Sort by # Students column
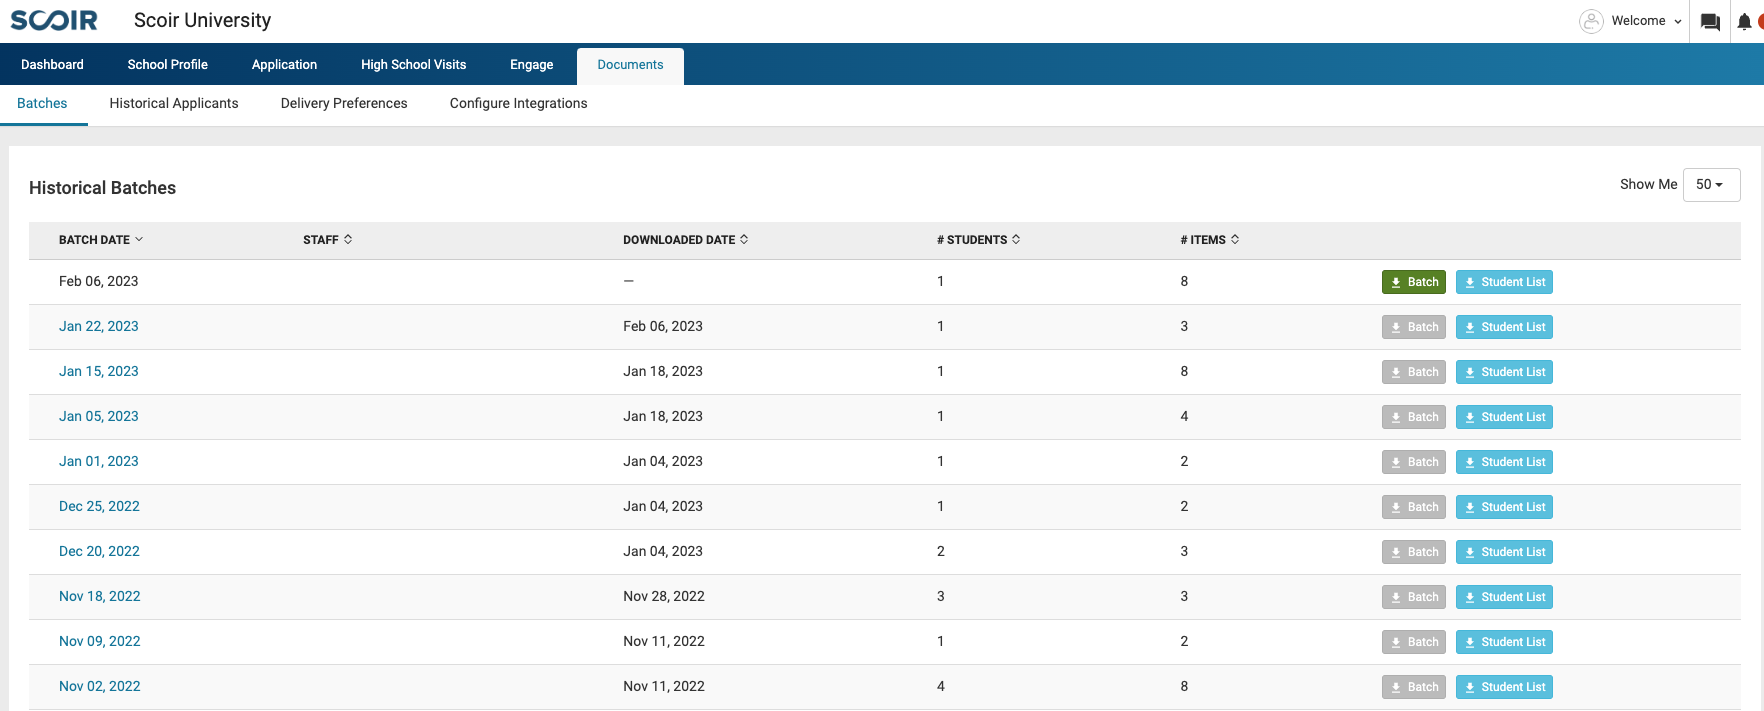 tap(978, 240)
